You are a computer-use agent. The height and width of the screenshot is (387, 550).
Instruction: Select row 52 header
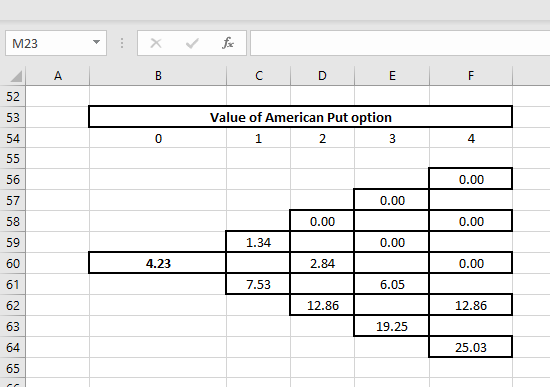(13, 96)
